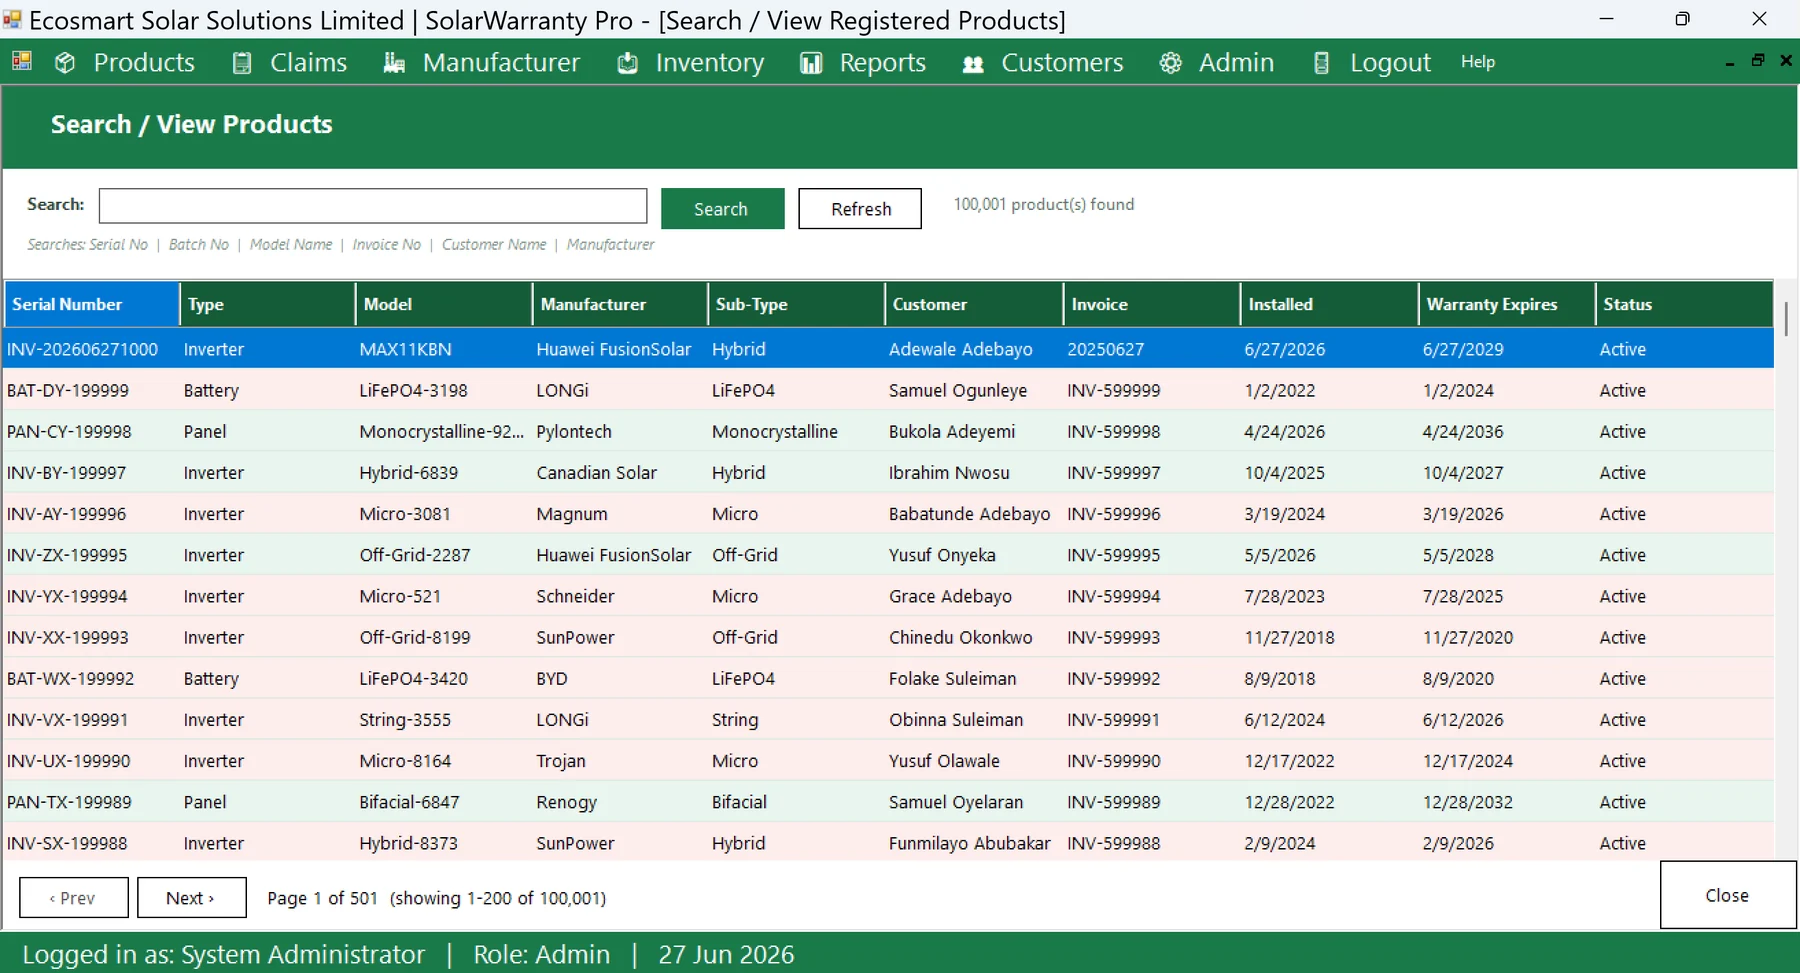
Task: Sort by Serial Number column header
Action: [x=92, y=304]
